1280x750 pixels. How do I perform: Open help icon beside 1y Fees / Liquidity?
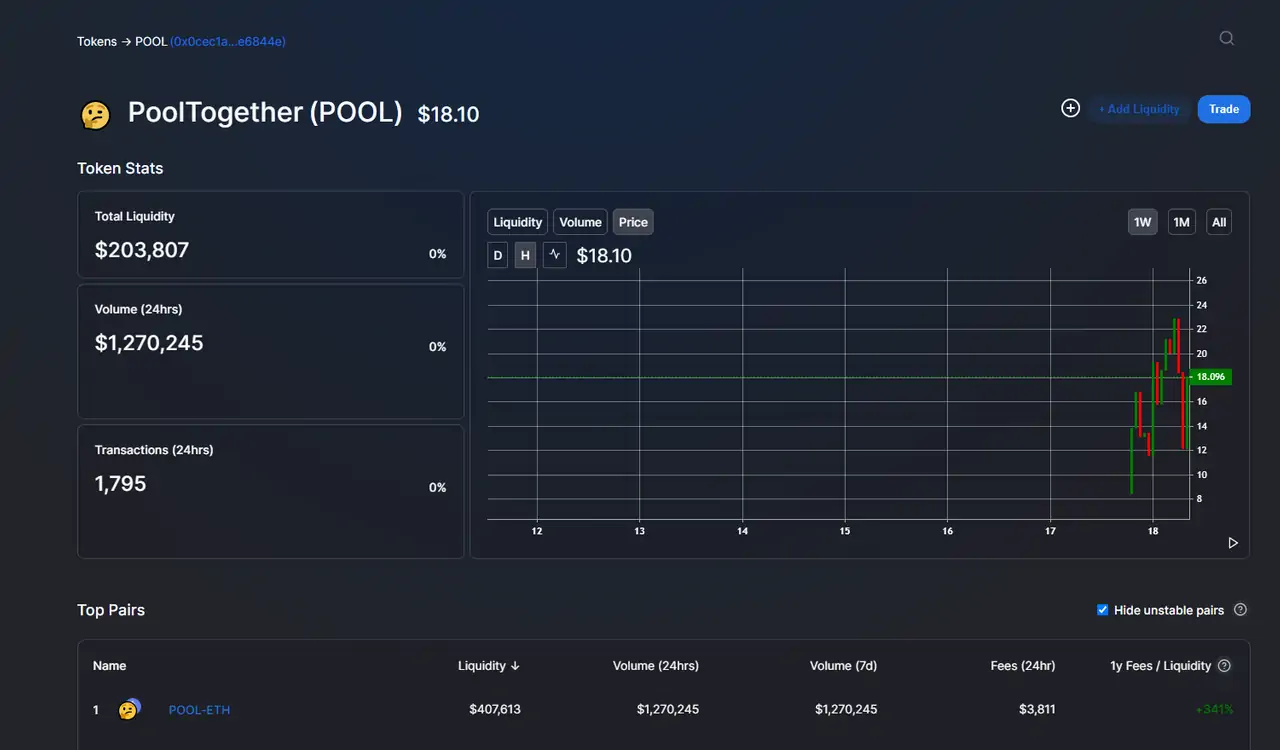click(x=1224, y=666)
